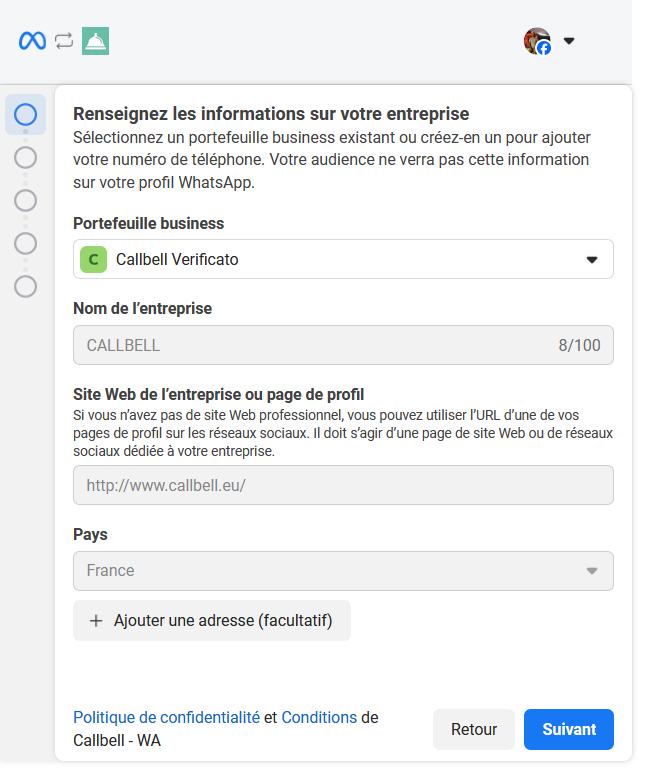Open Politique de confidentialité link

(167, 717)
